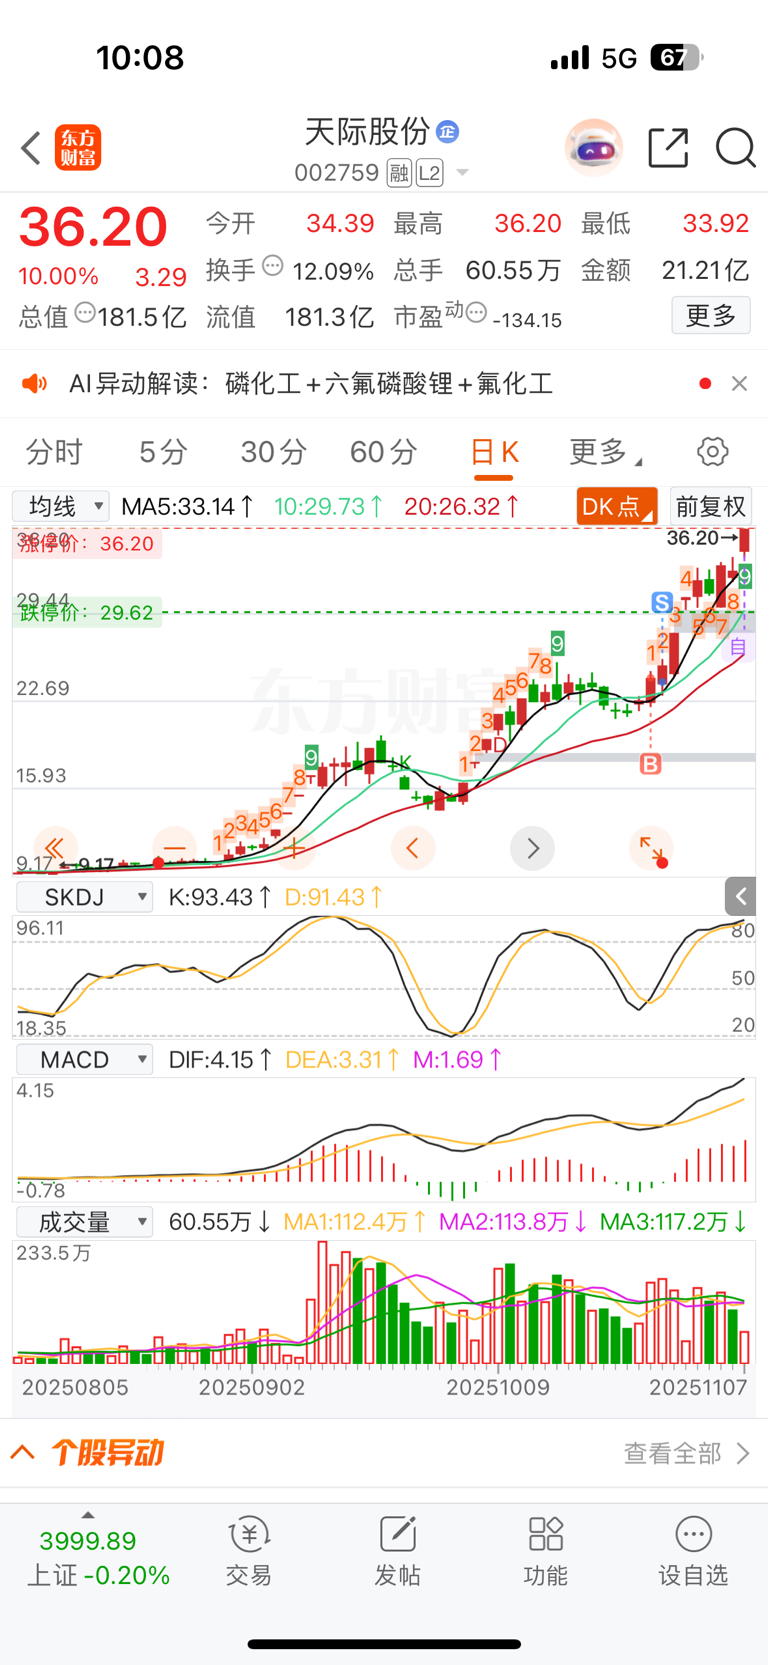Tap the 20250902 date label
Viewport: 769px width, 1665px height.
click(252, 1388)
